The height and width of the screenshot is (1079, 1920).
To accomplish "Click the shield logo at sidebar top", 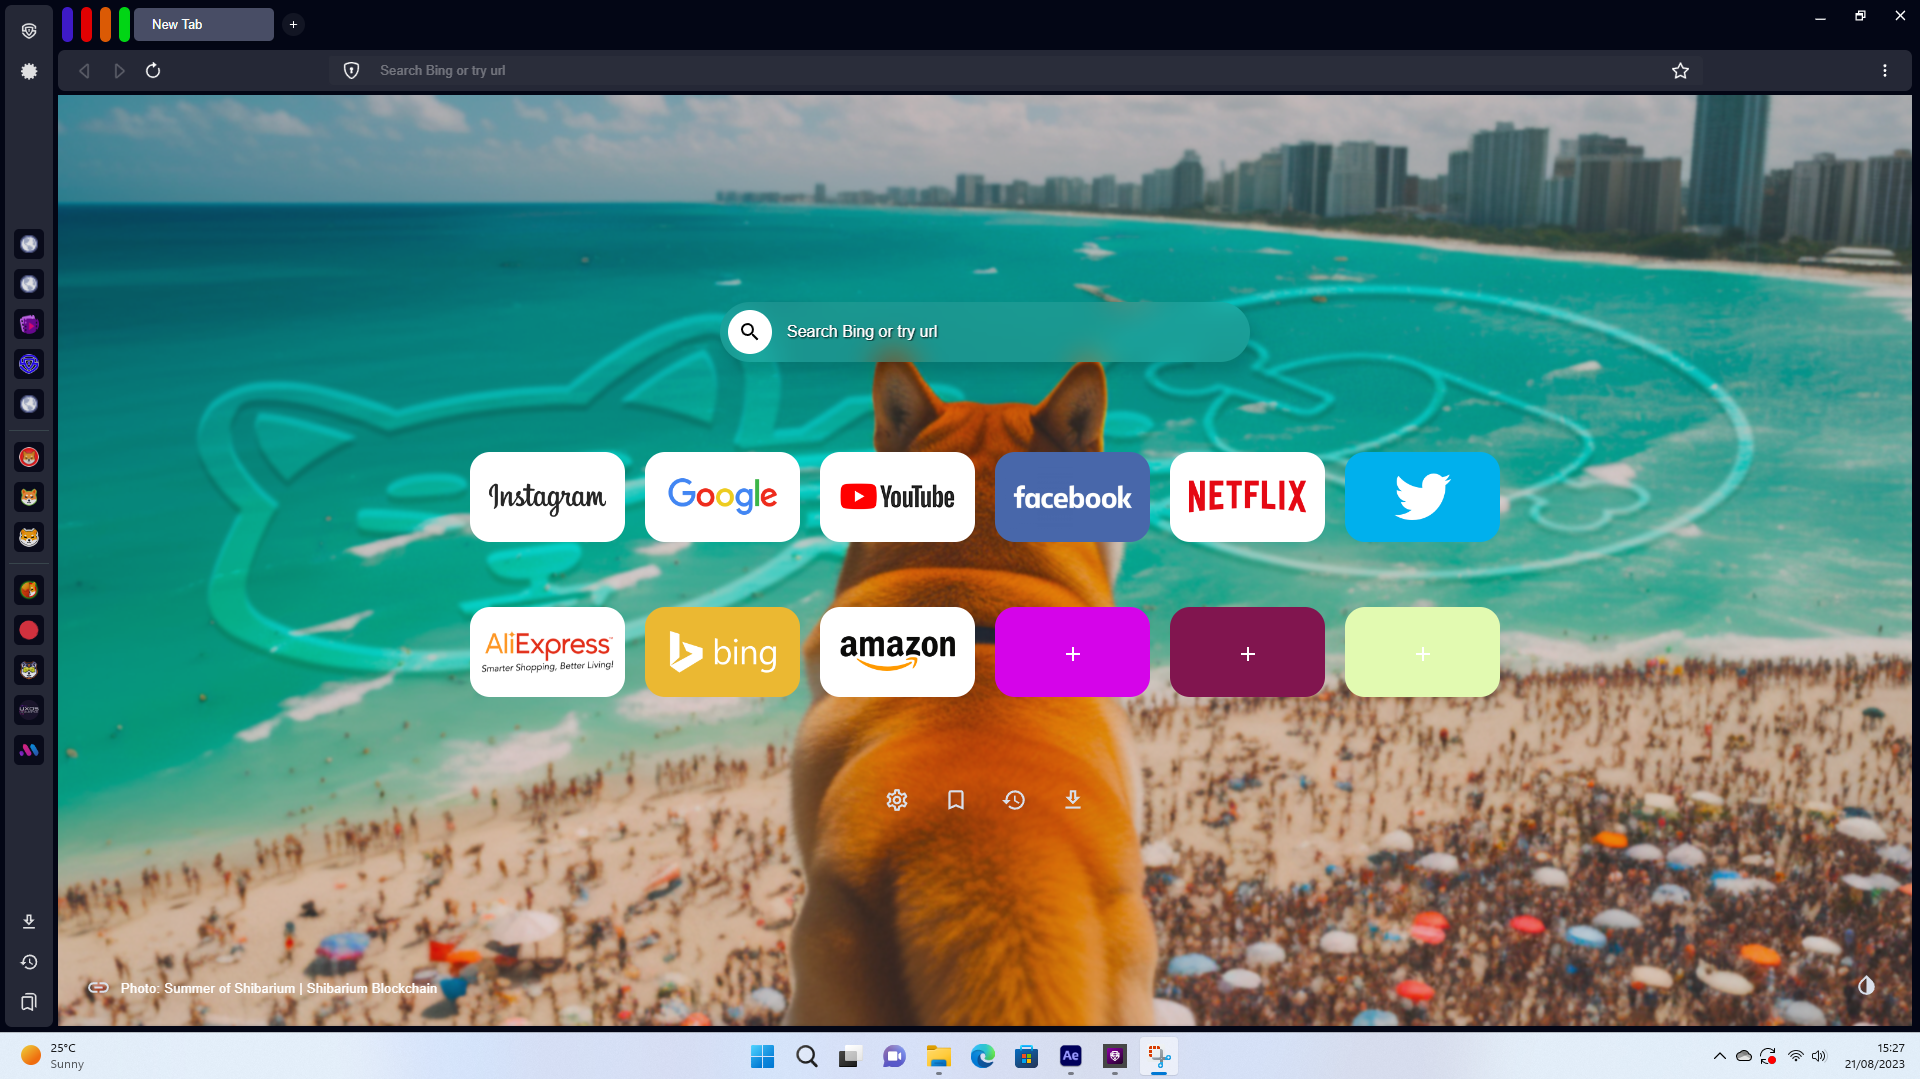I will (x=29, y=31).
